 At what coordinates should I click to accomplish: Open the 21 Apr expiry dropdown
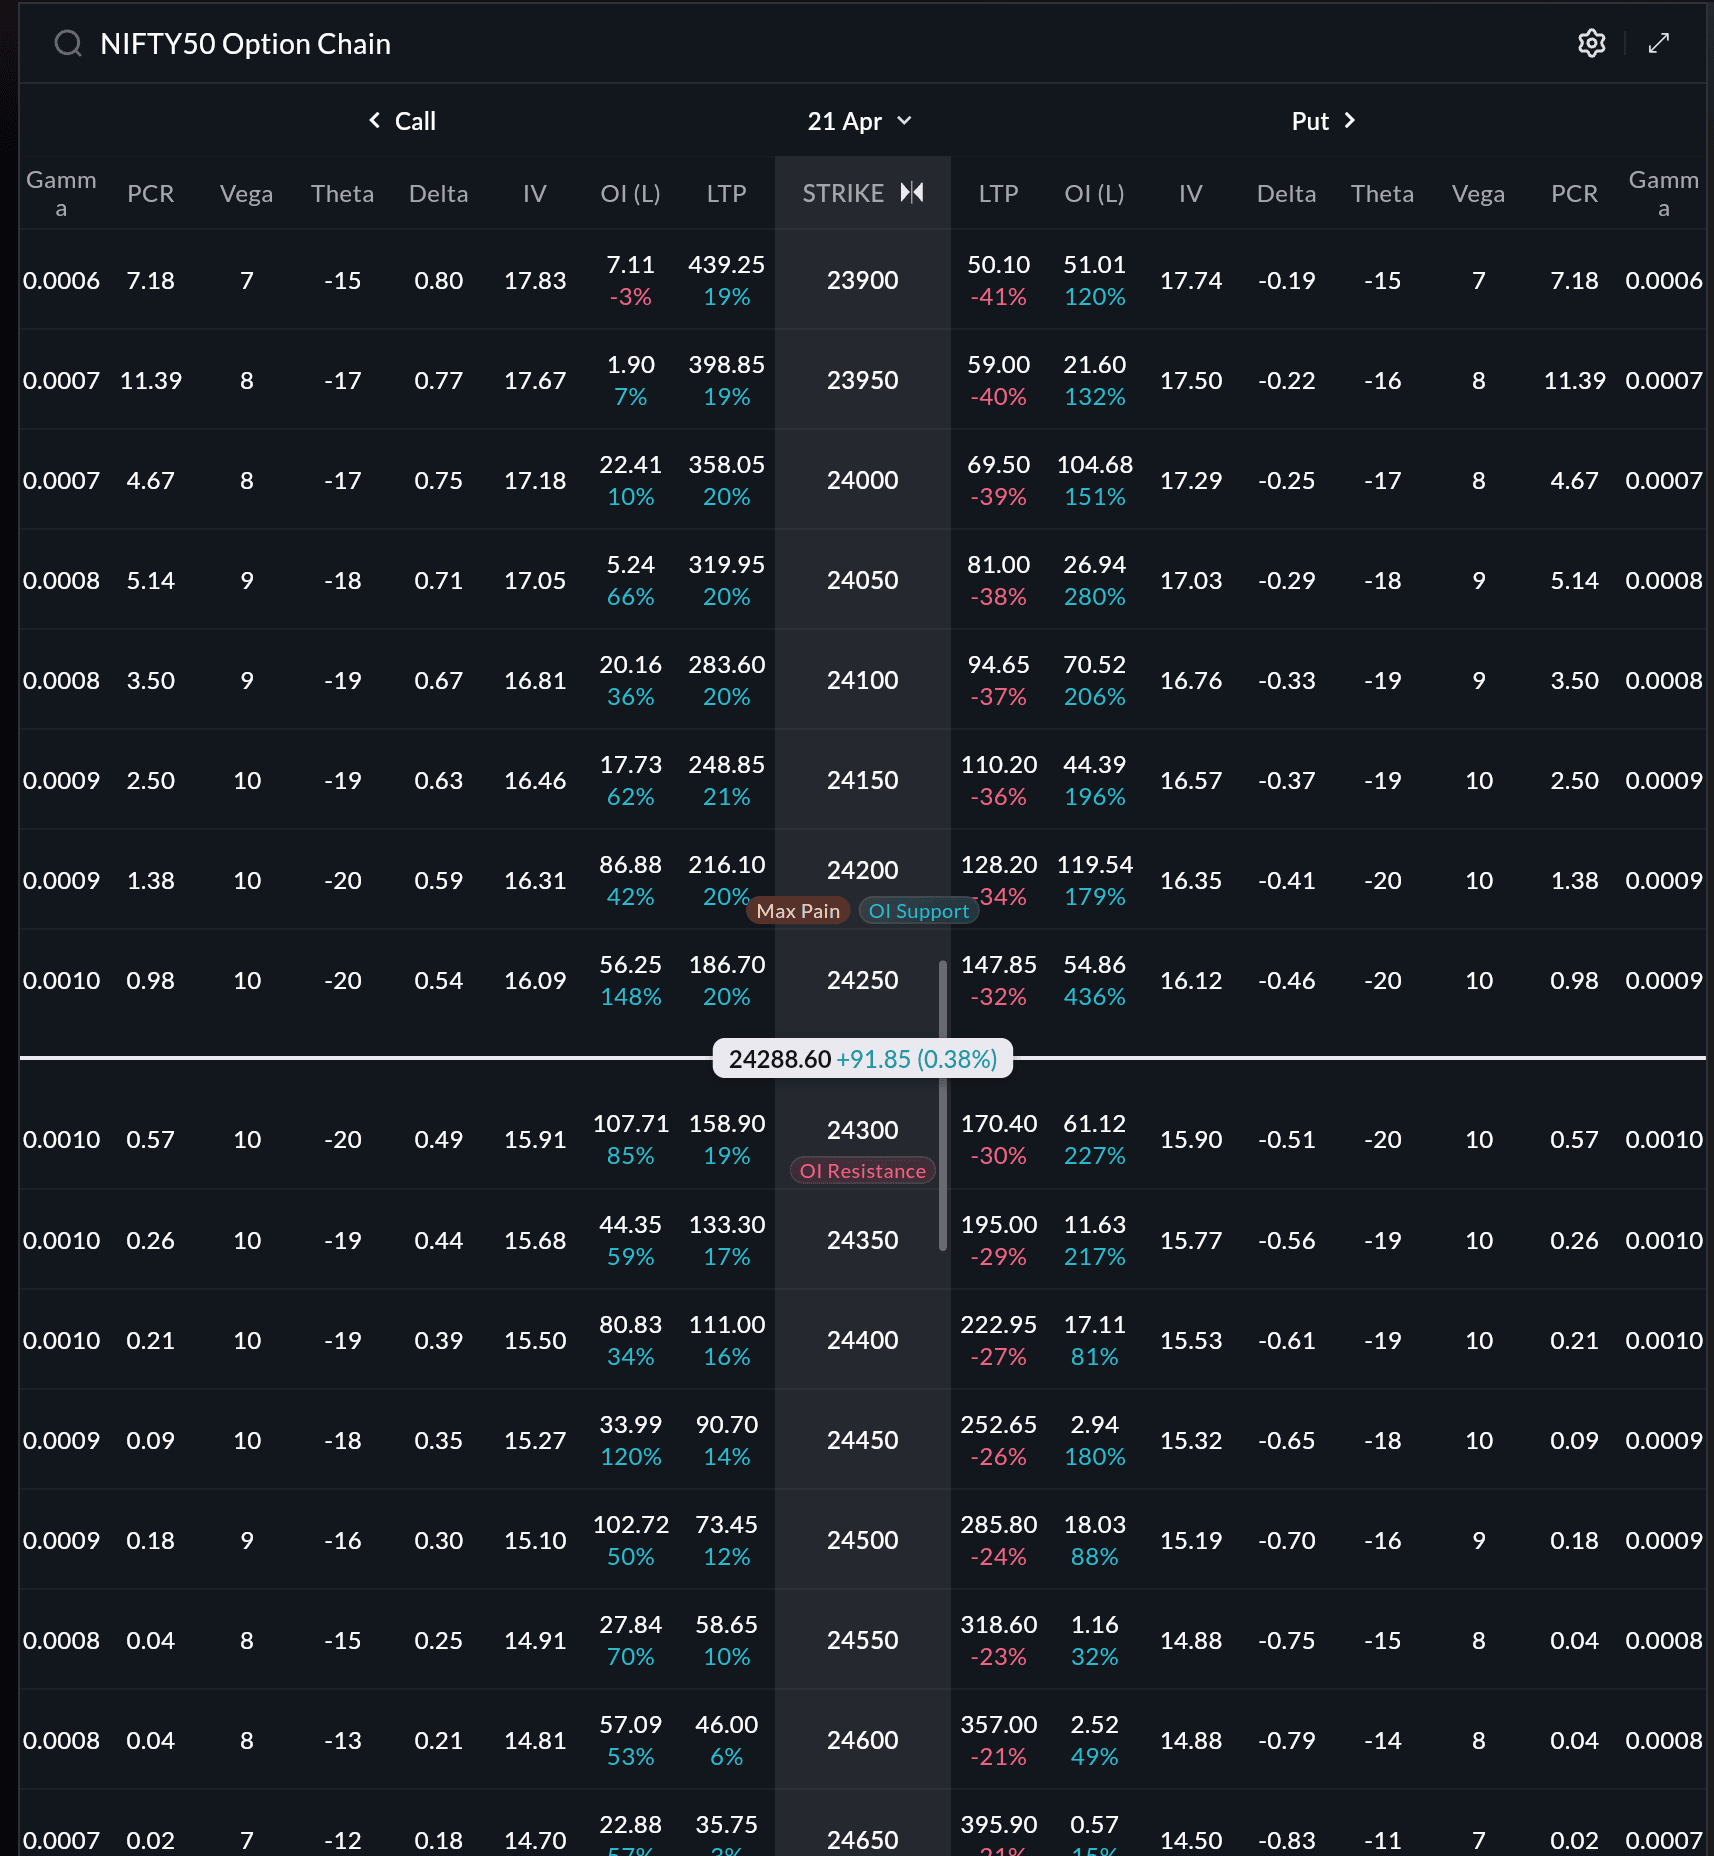tap(860, 121)
